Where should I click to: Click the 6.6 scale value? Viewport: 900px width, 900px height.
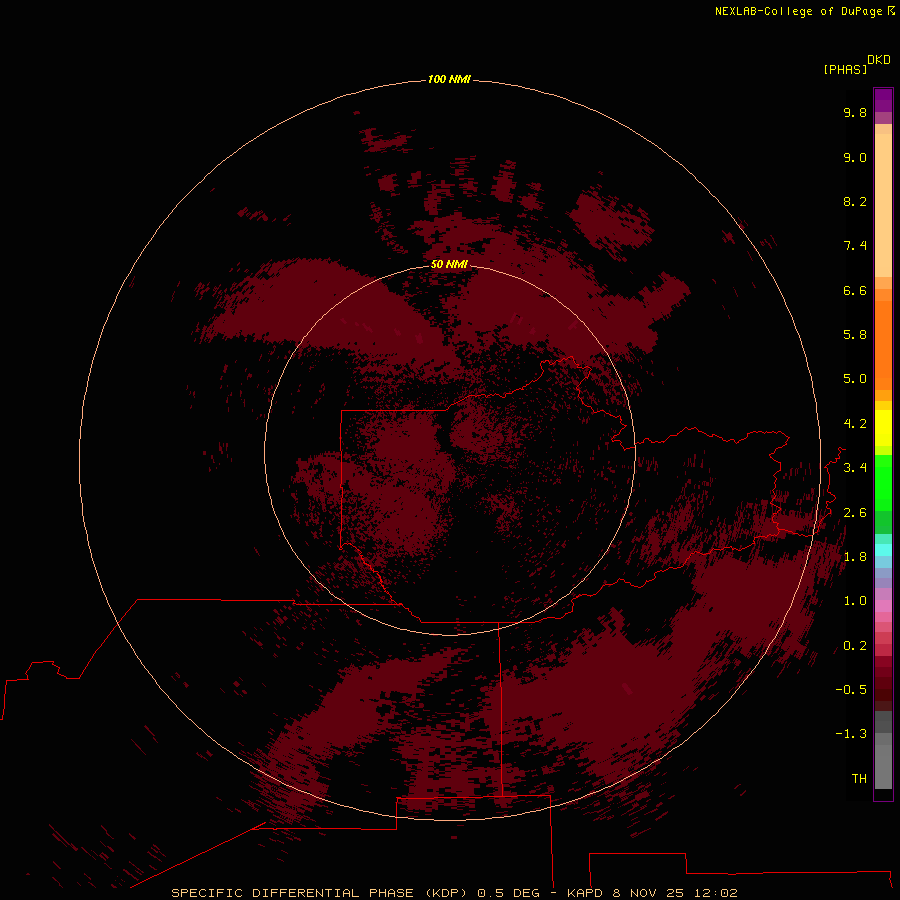(x=855, y=290)
